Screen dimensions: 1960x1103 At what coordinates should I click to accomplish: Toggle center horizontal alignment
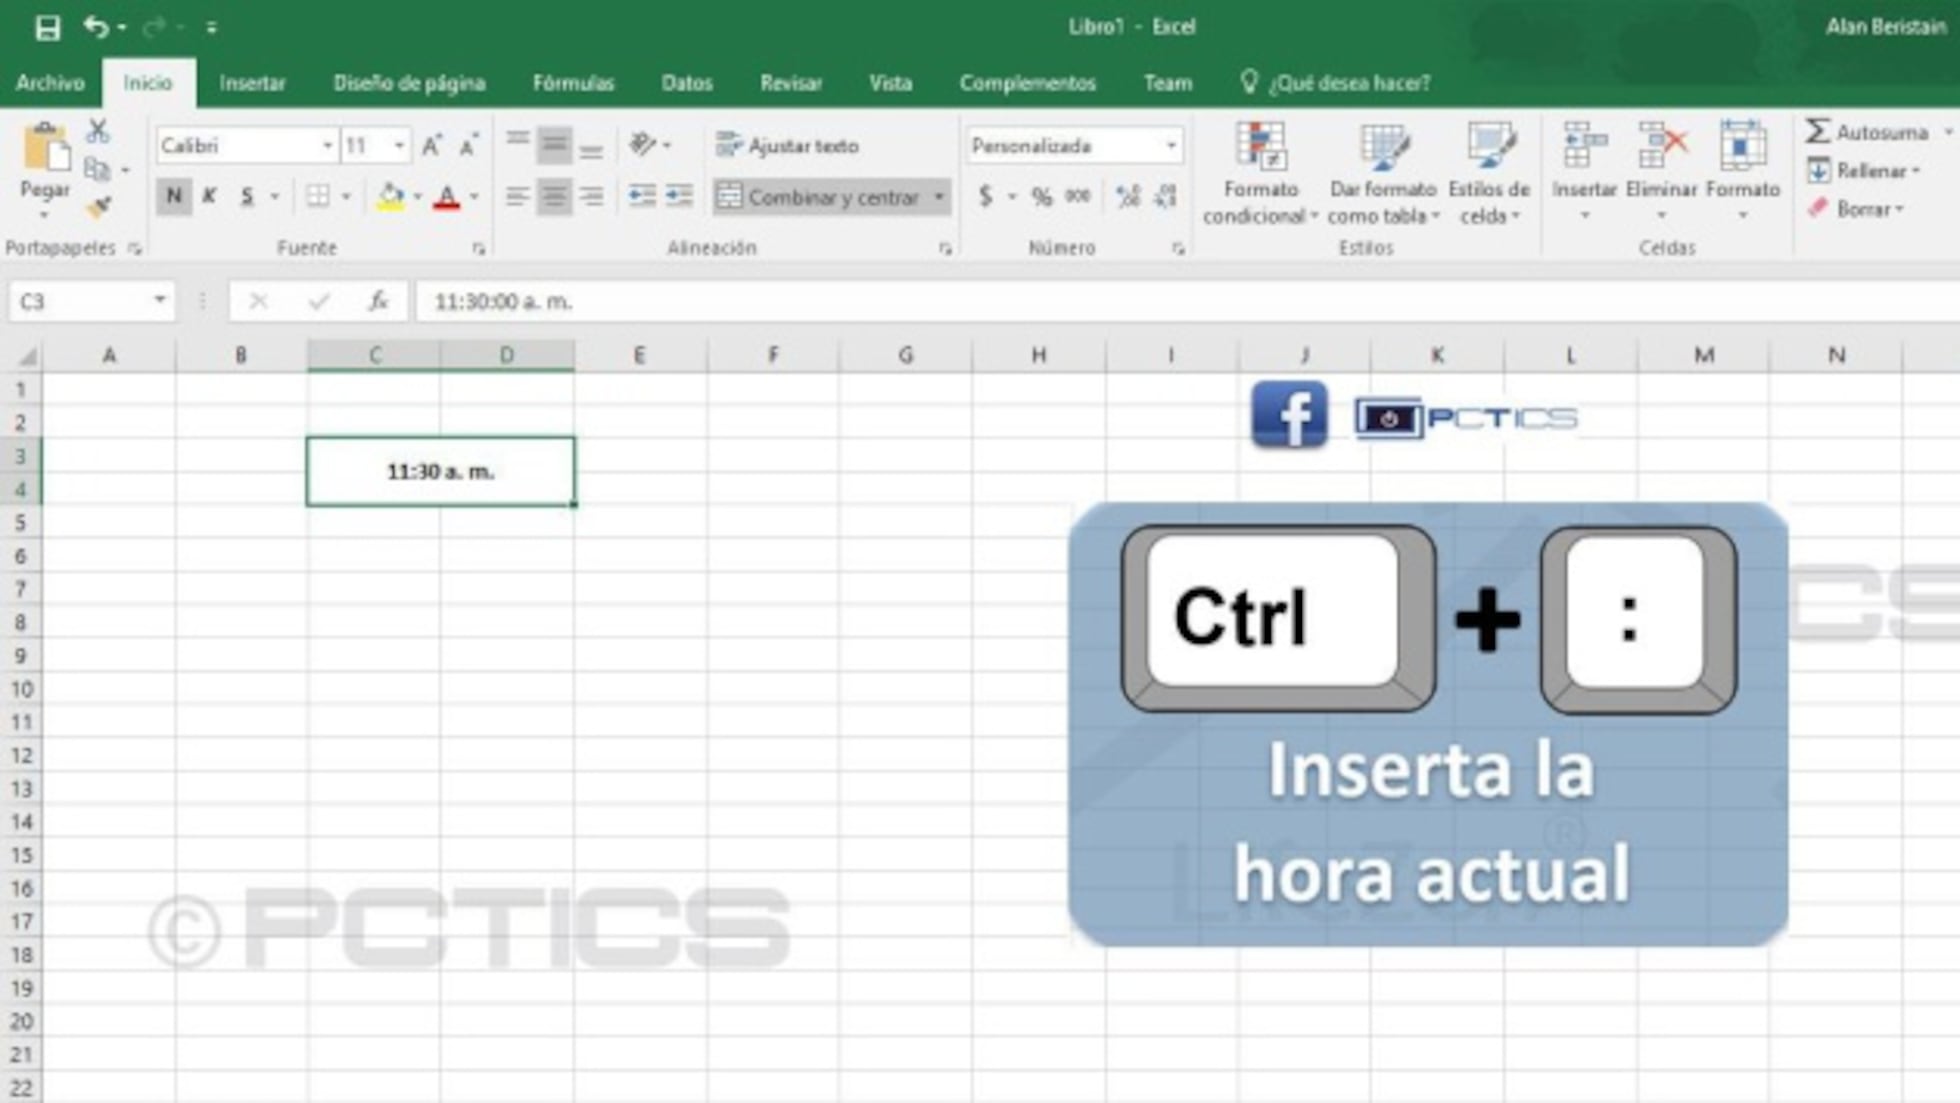point(553,196)
